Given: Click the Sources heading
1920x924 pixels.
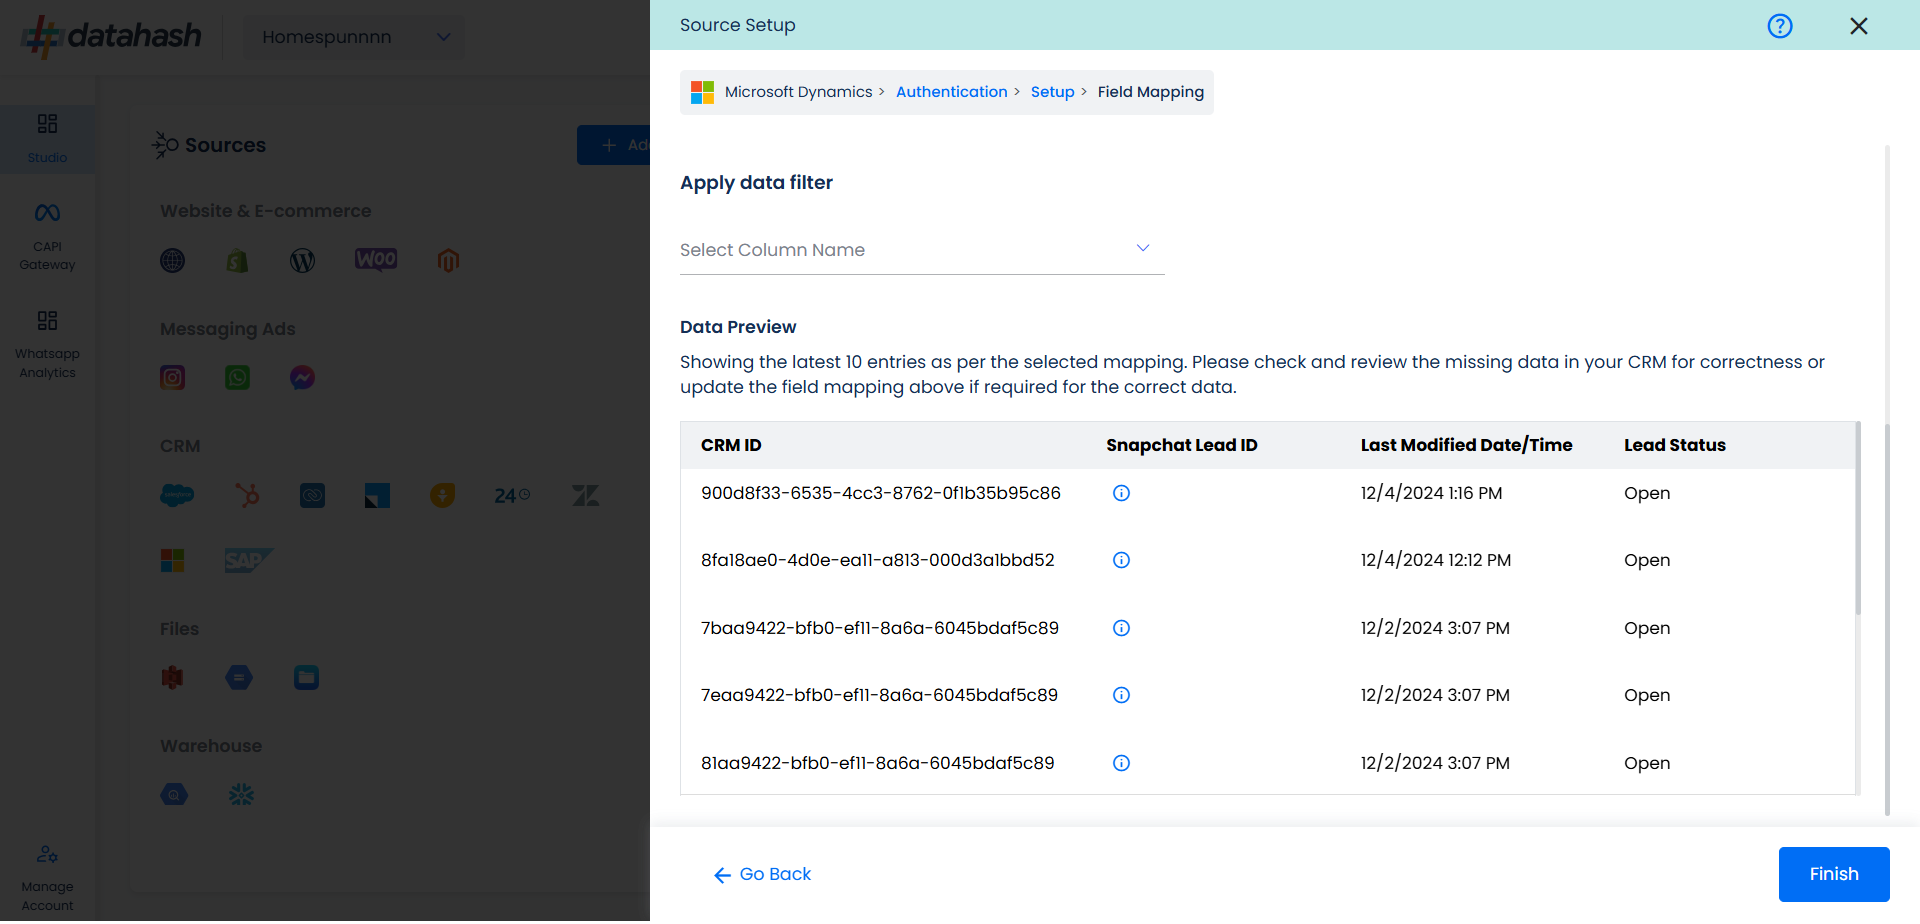Looking at the screenshot, I should 225,146.
